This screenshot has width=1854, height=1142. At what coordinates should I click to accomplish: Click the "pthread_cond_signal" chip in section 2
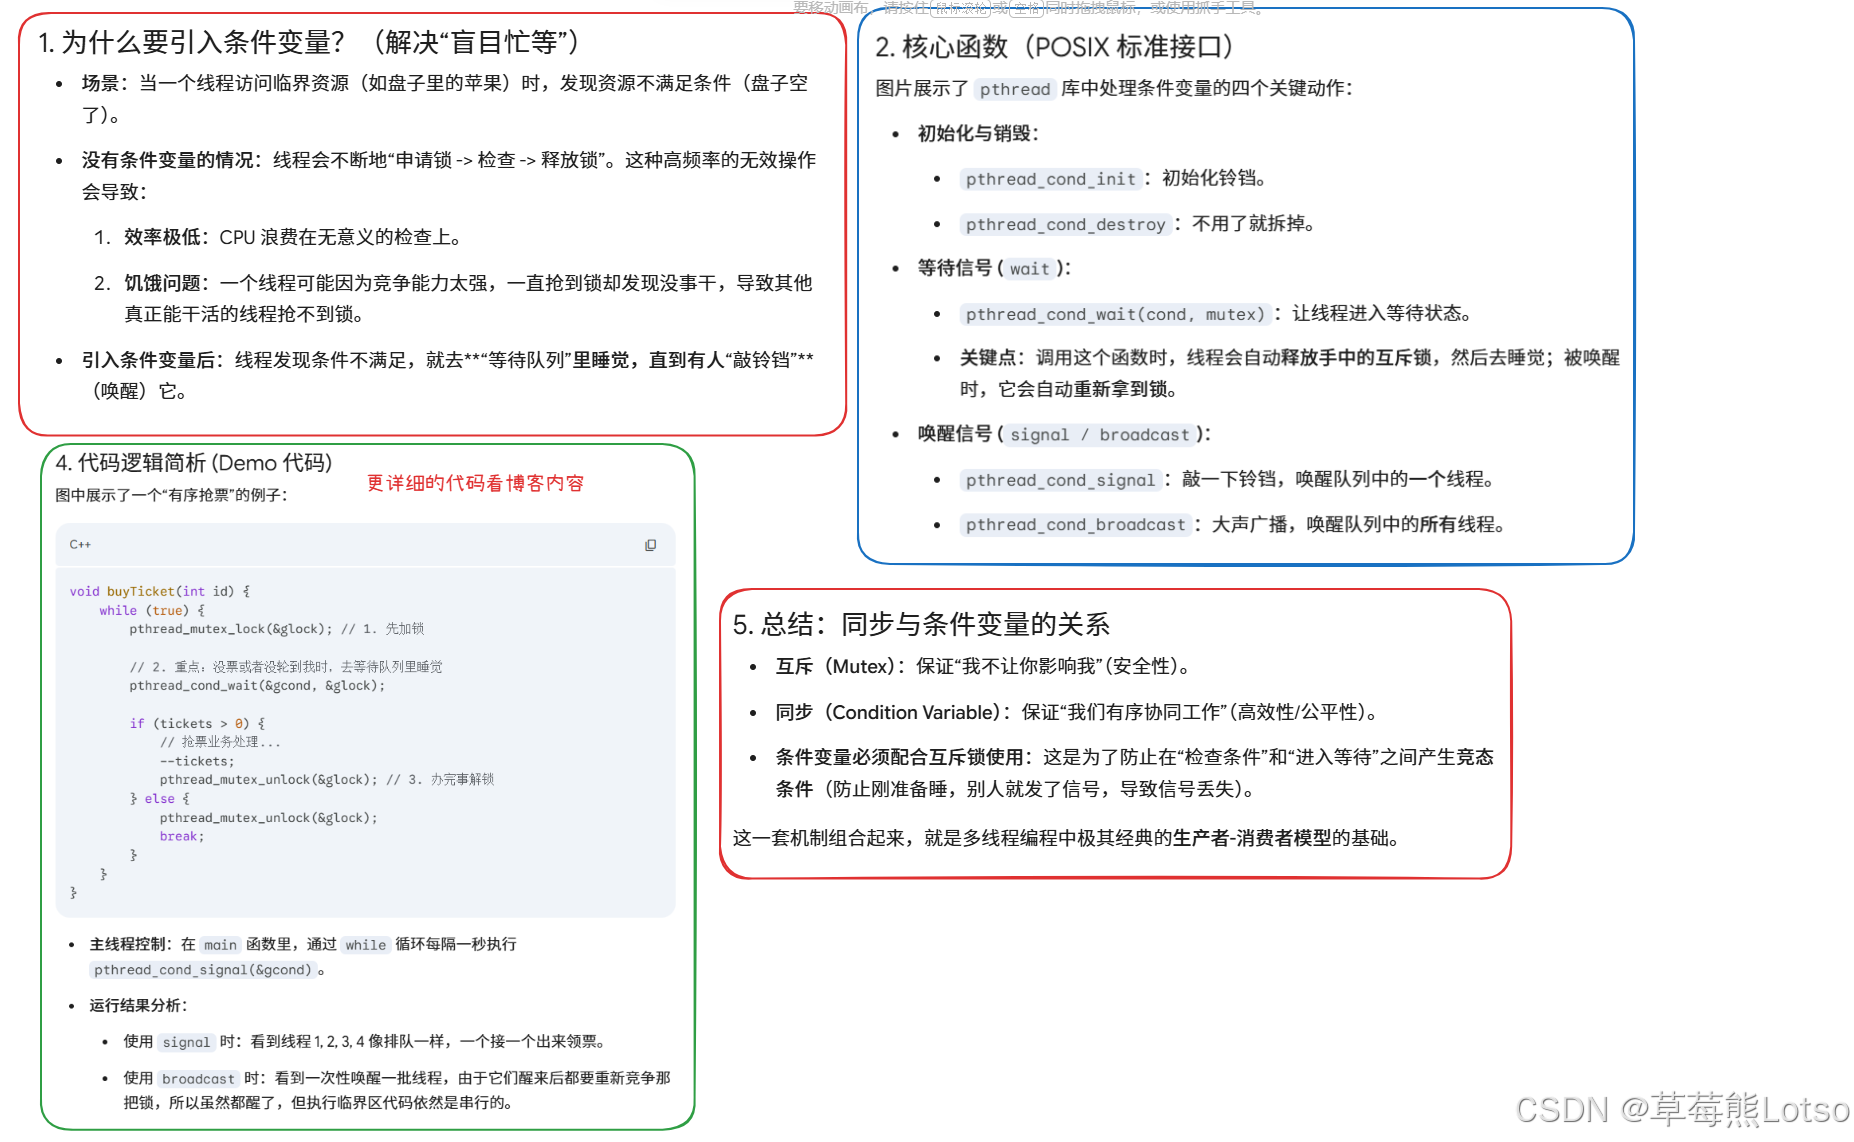click(x=1061, y=480)
